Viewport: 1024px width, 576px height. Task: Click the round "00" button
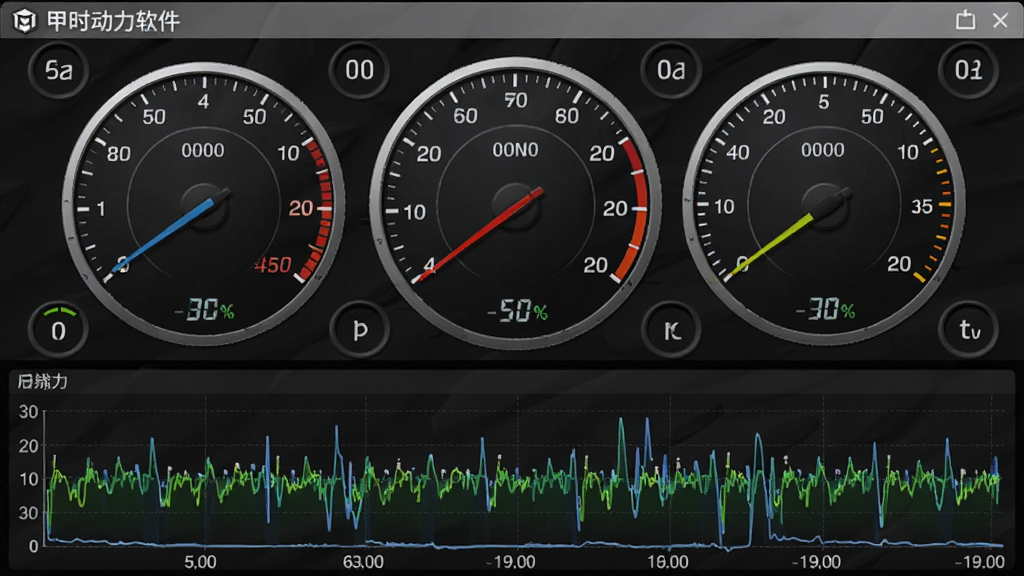(x=359, y=70)
